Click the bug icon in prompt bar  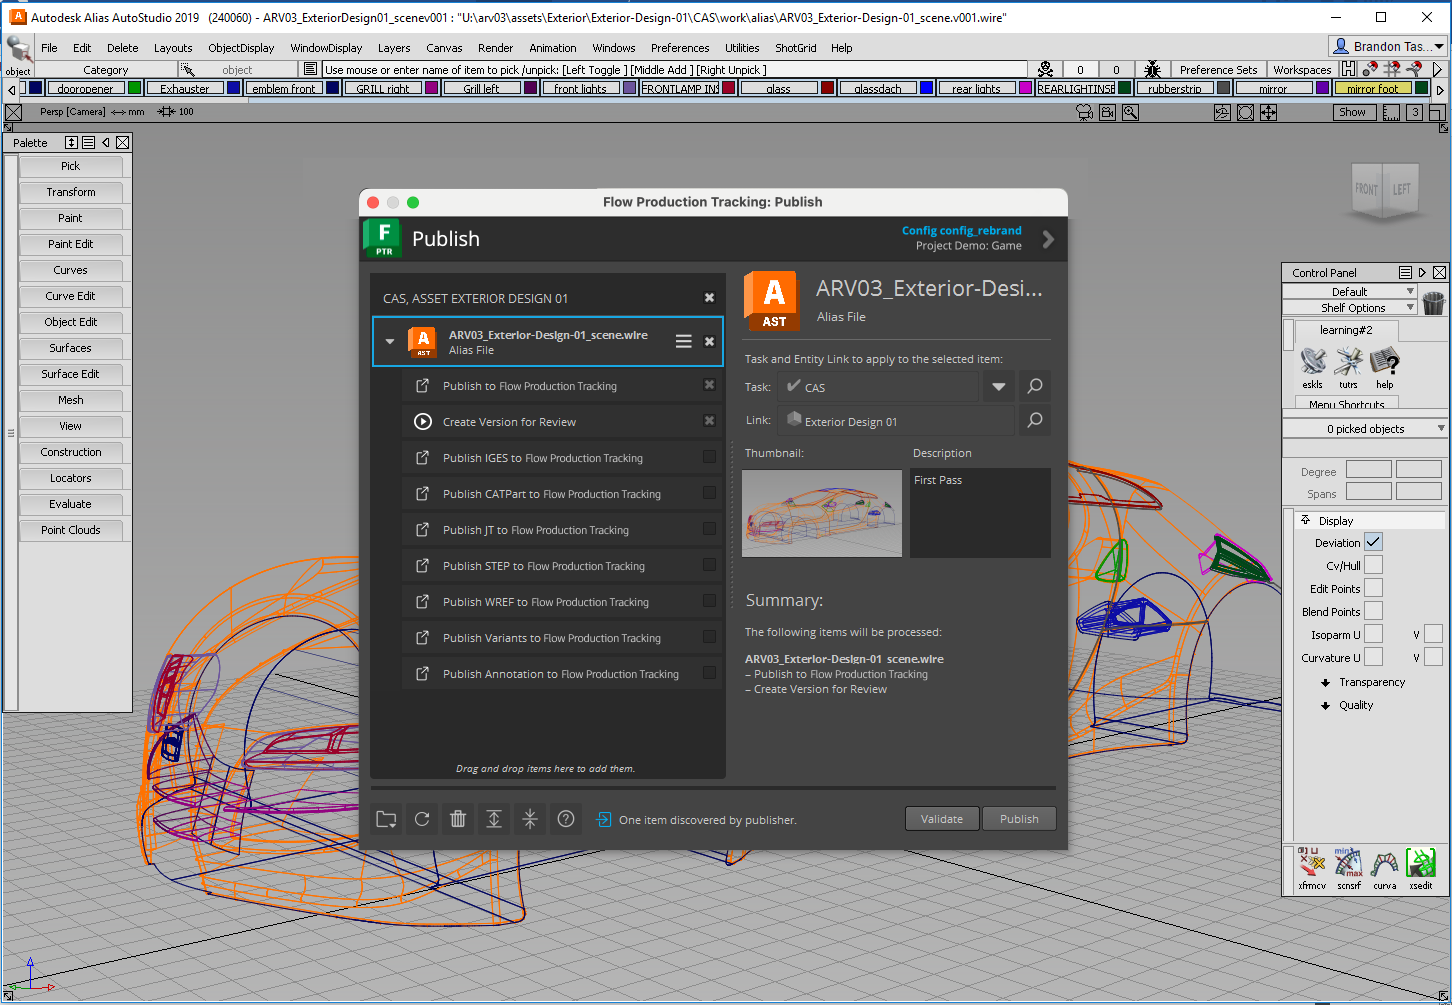tap(1152, 69)
